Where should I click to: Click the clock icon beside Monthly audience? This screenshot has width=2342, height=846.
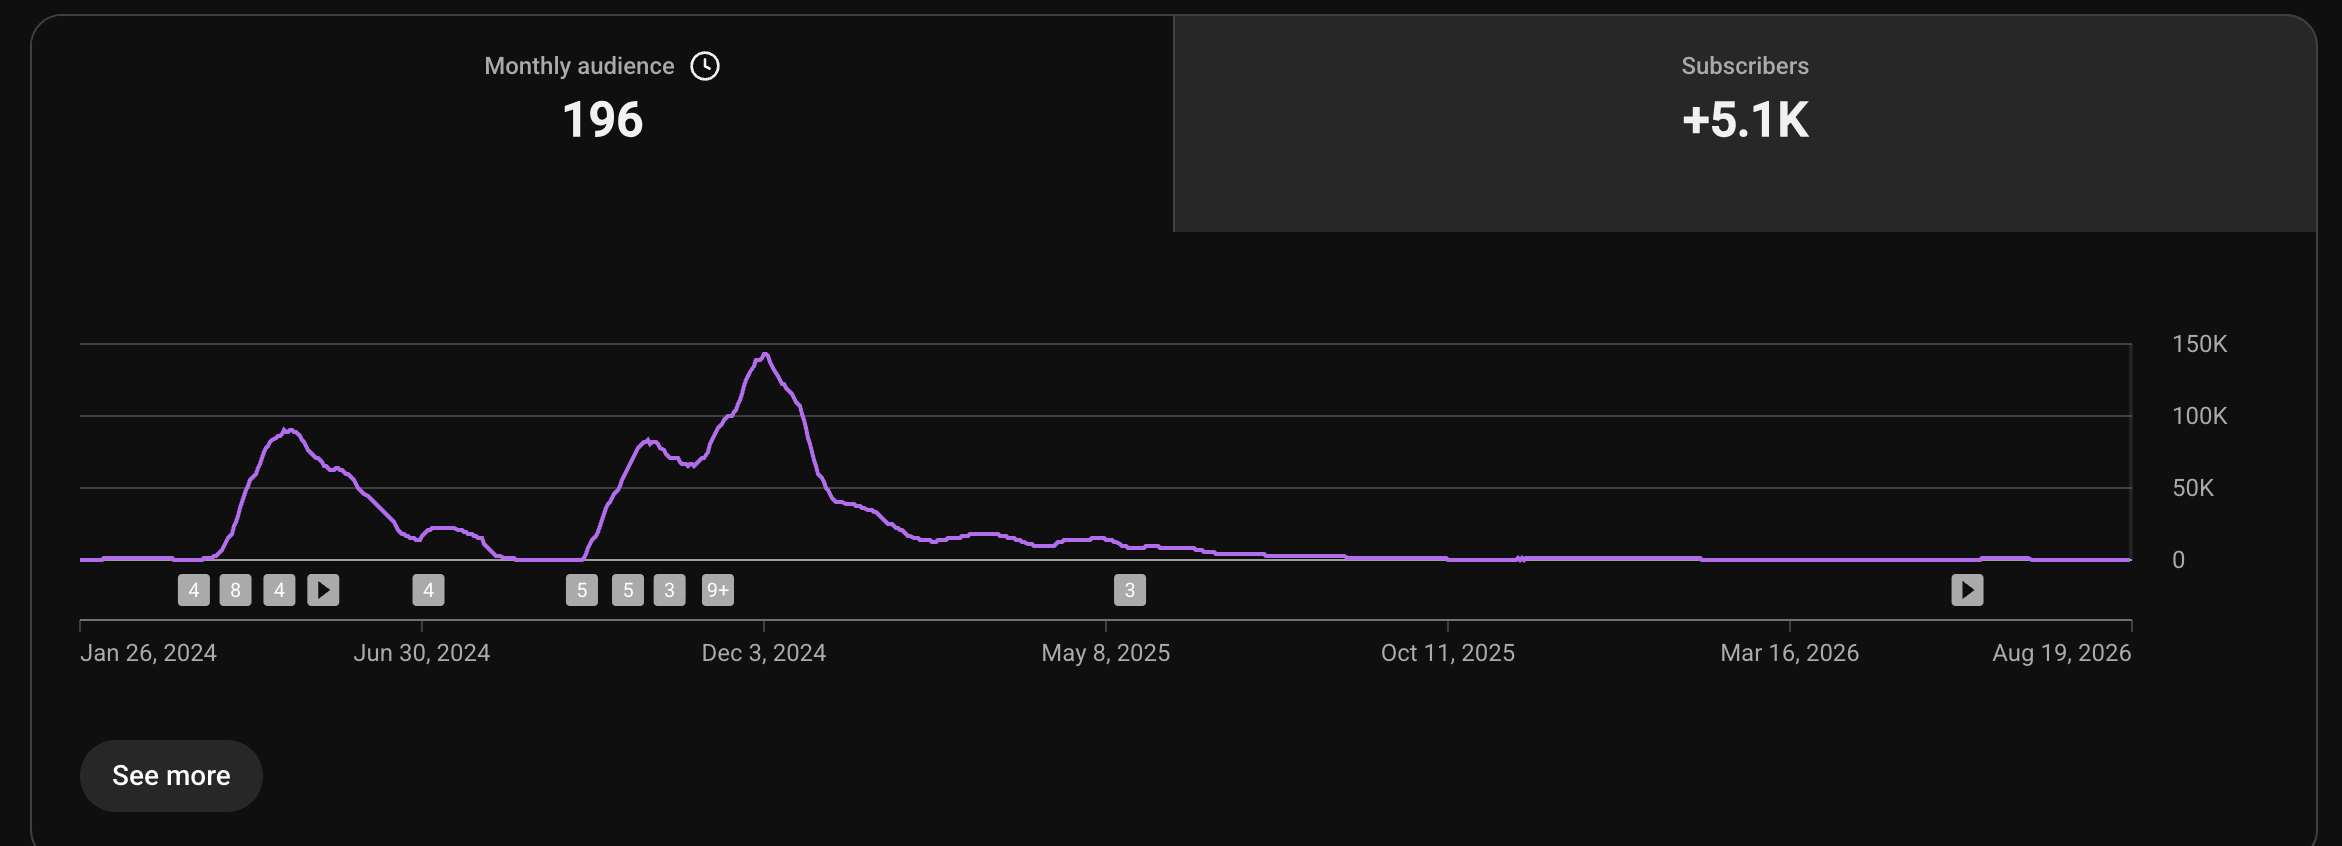(x=705, y=66)
